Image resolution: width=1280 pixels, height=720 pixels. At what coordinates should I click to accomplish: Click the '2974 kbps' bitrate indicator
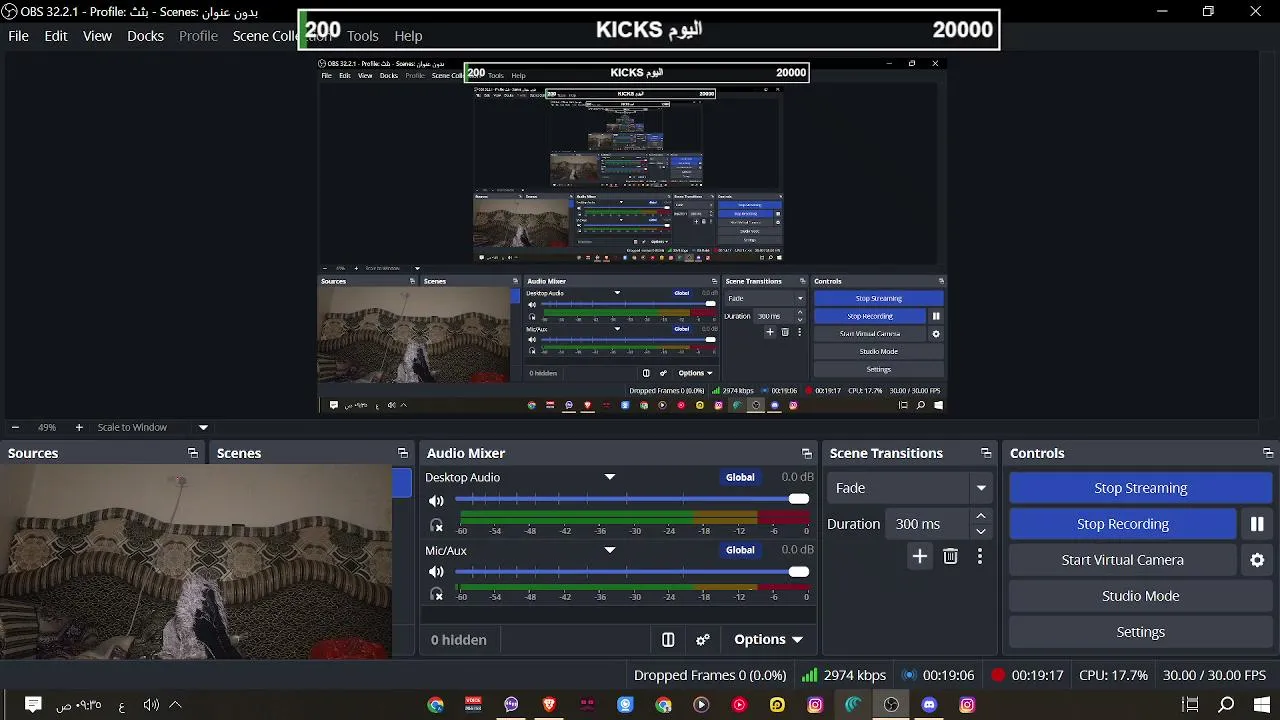pyautogui.click(x=844, y=675)
